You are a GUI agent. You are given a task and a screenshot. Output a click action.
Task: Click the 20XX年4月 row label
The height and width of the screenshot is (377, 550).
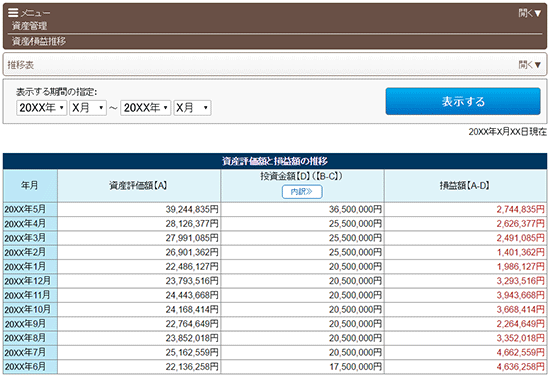click(25, 224)
